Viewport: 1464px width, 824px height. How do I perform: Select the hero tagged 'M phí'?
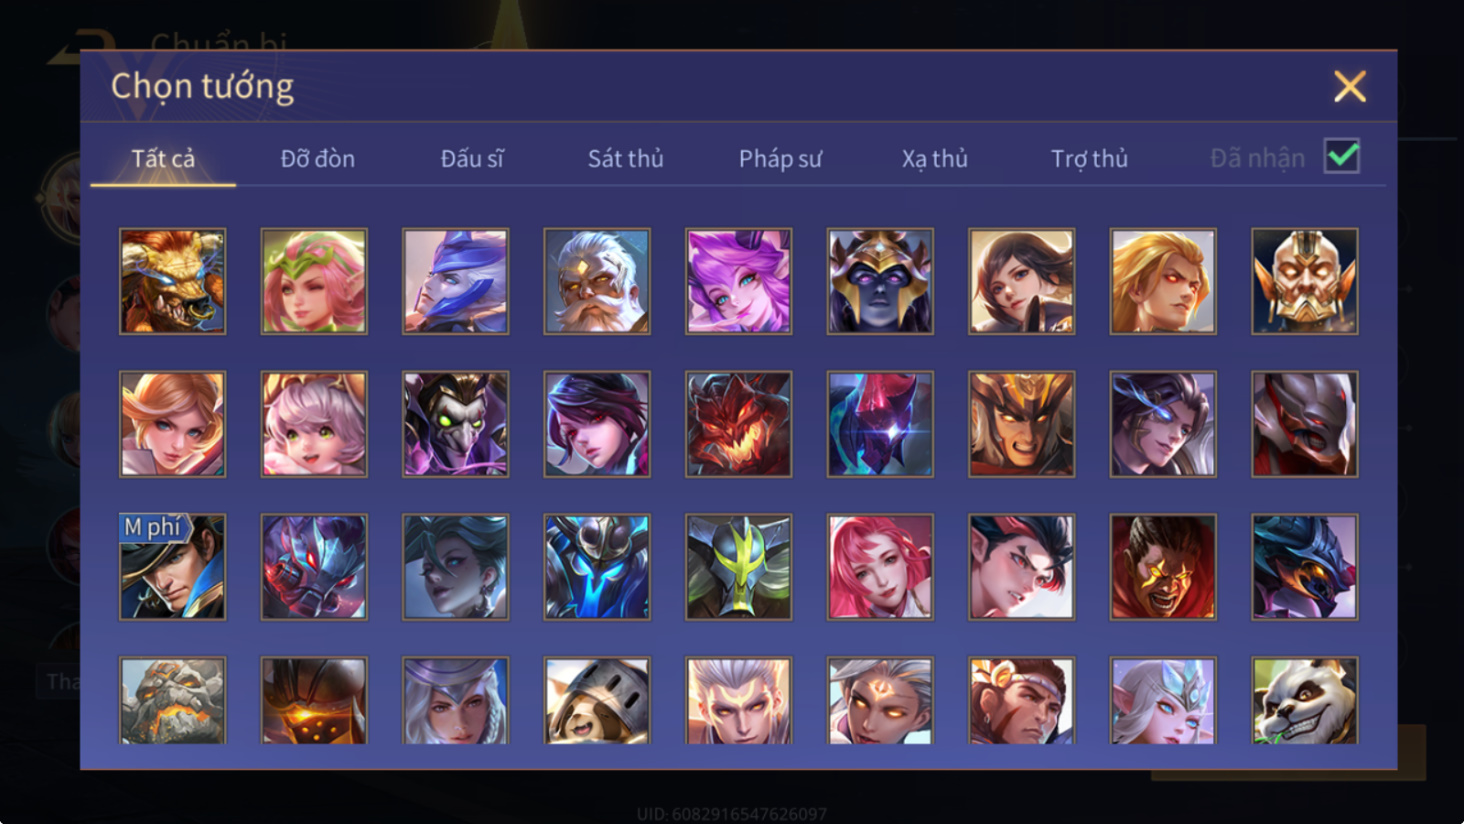point(173,567)
